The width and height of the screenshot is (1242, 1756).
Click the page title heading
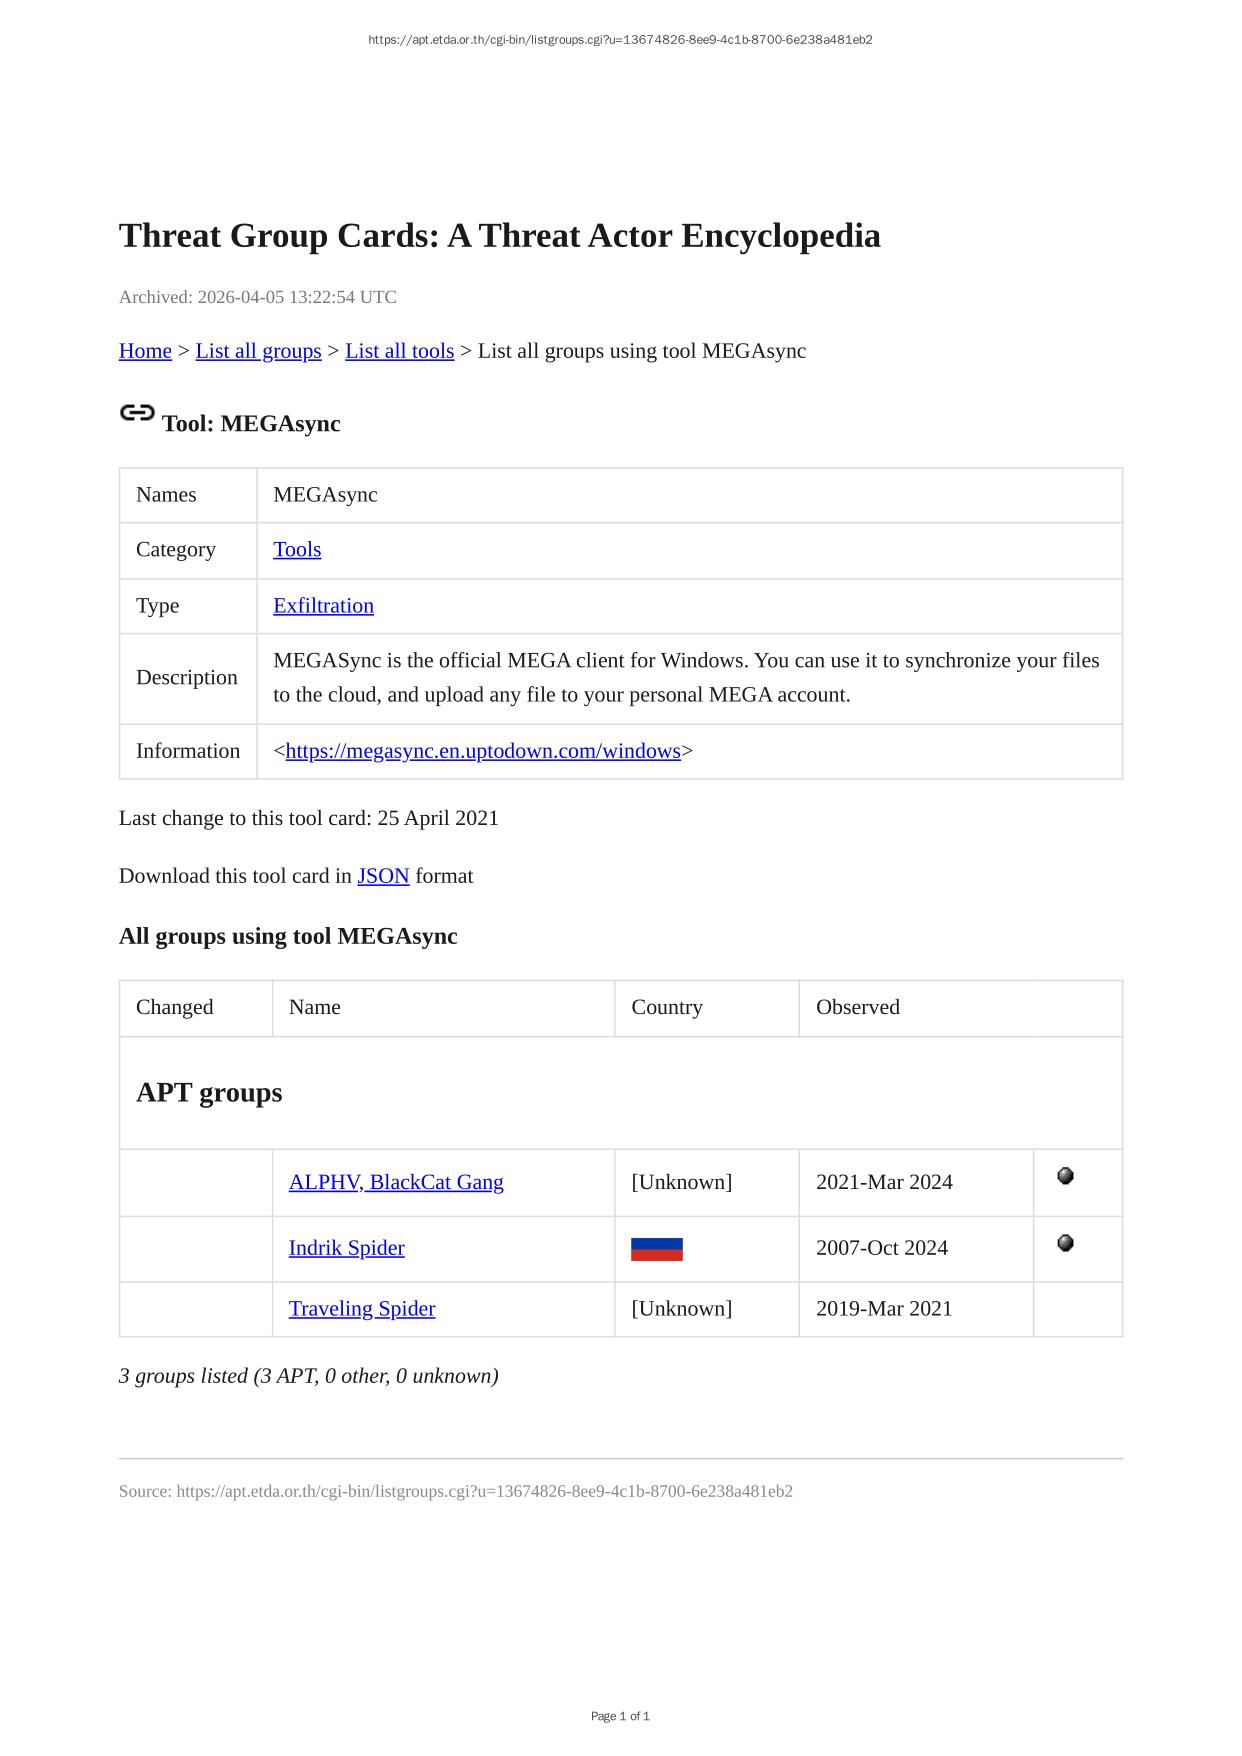499,236
